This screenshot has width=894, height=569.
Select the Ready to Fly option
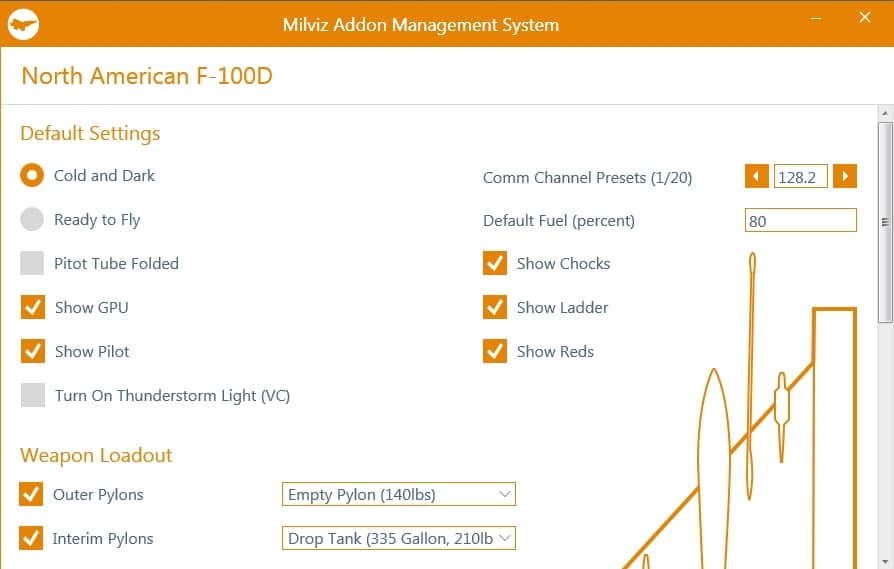[33, 219]
